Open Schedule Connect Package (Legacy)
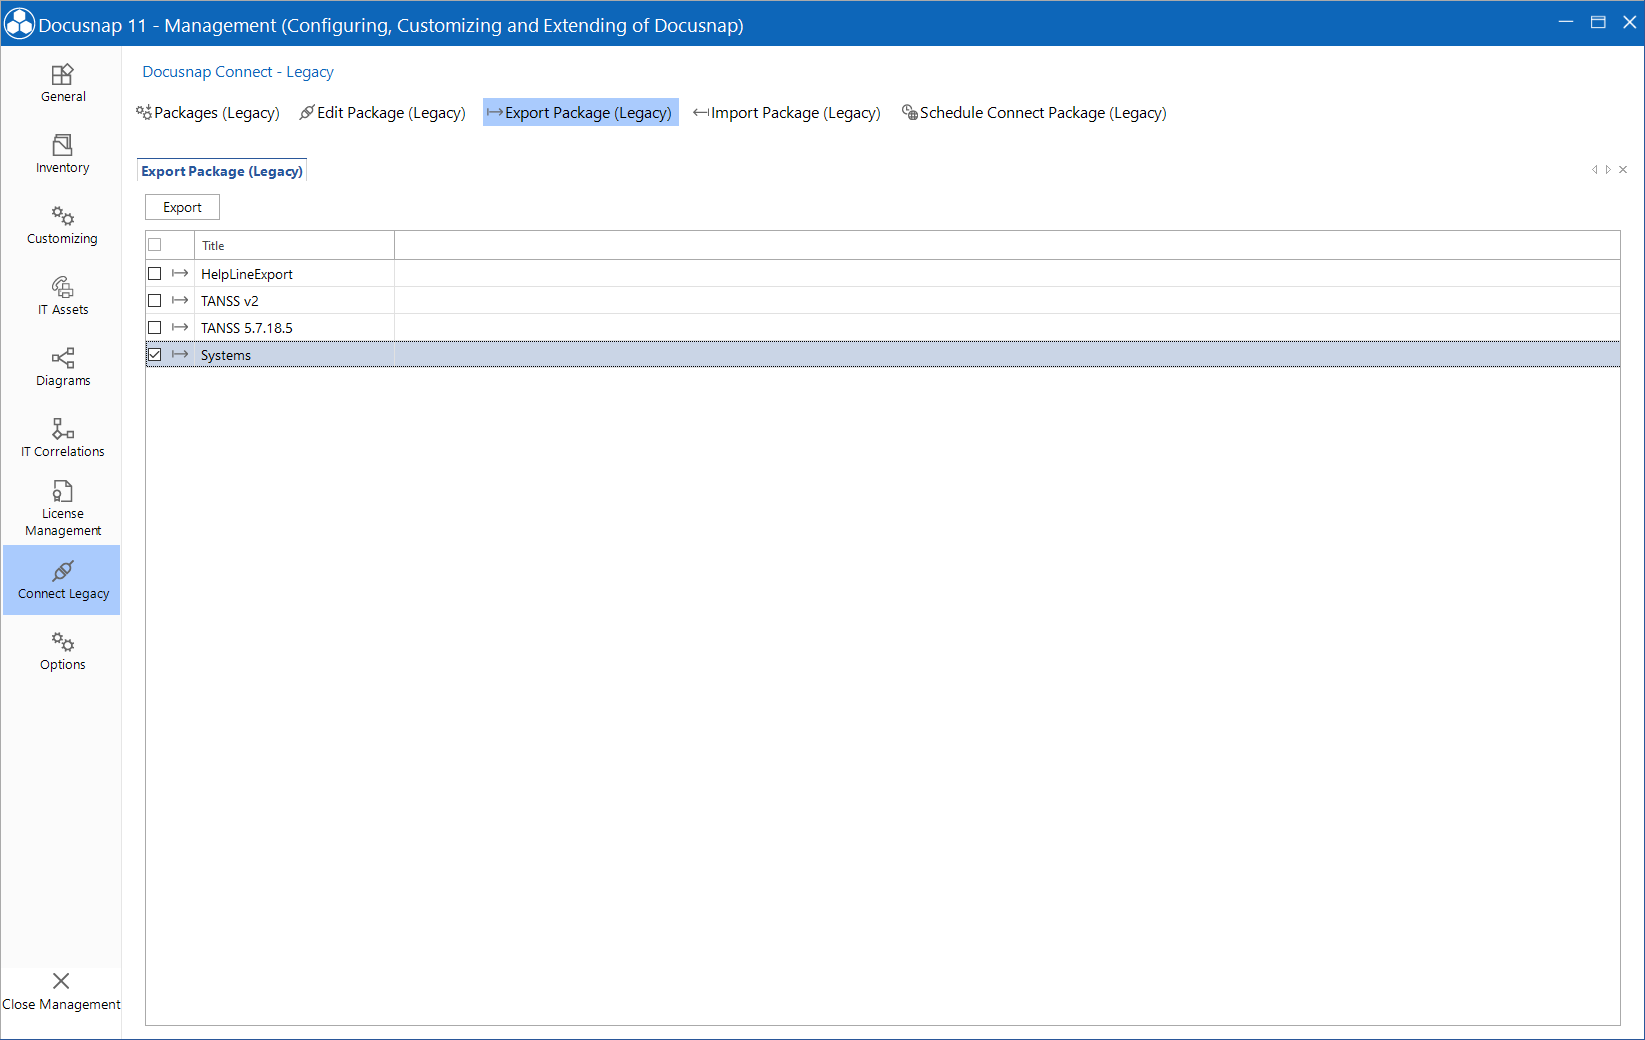 [x=1034, y=112]
